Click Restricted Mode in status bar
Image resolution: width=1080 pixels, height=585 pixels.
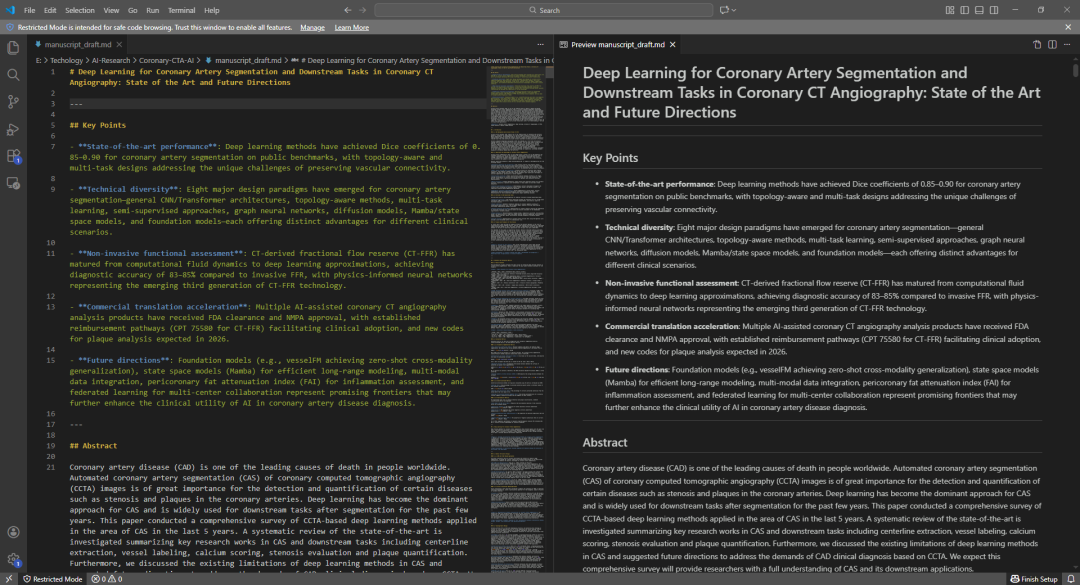click(53, 579)
